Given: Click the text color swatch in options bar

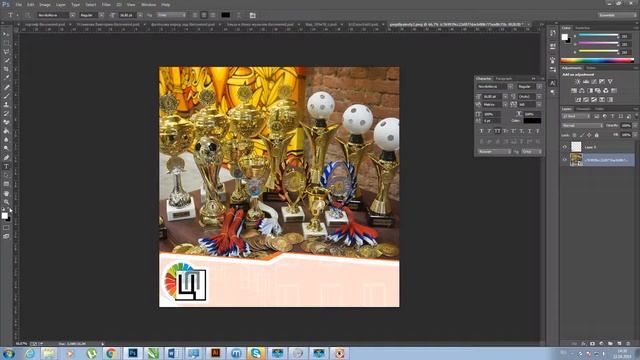Looking at the screenshot, I should pyautogui.click(x=225, y=15).
